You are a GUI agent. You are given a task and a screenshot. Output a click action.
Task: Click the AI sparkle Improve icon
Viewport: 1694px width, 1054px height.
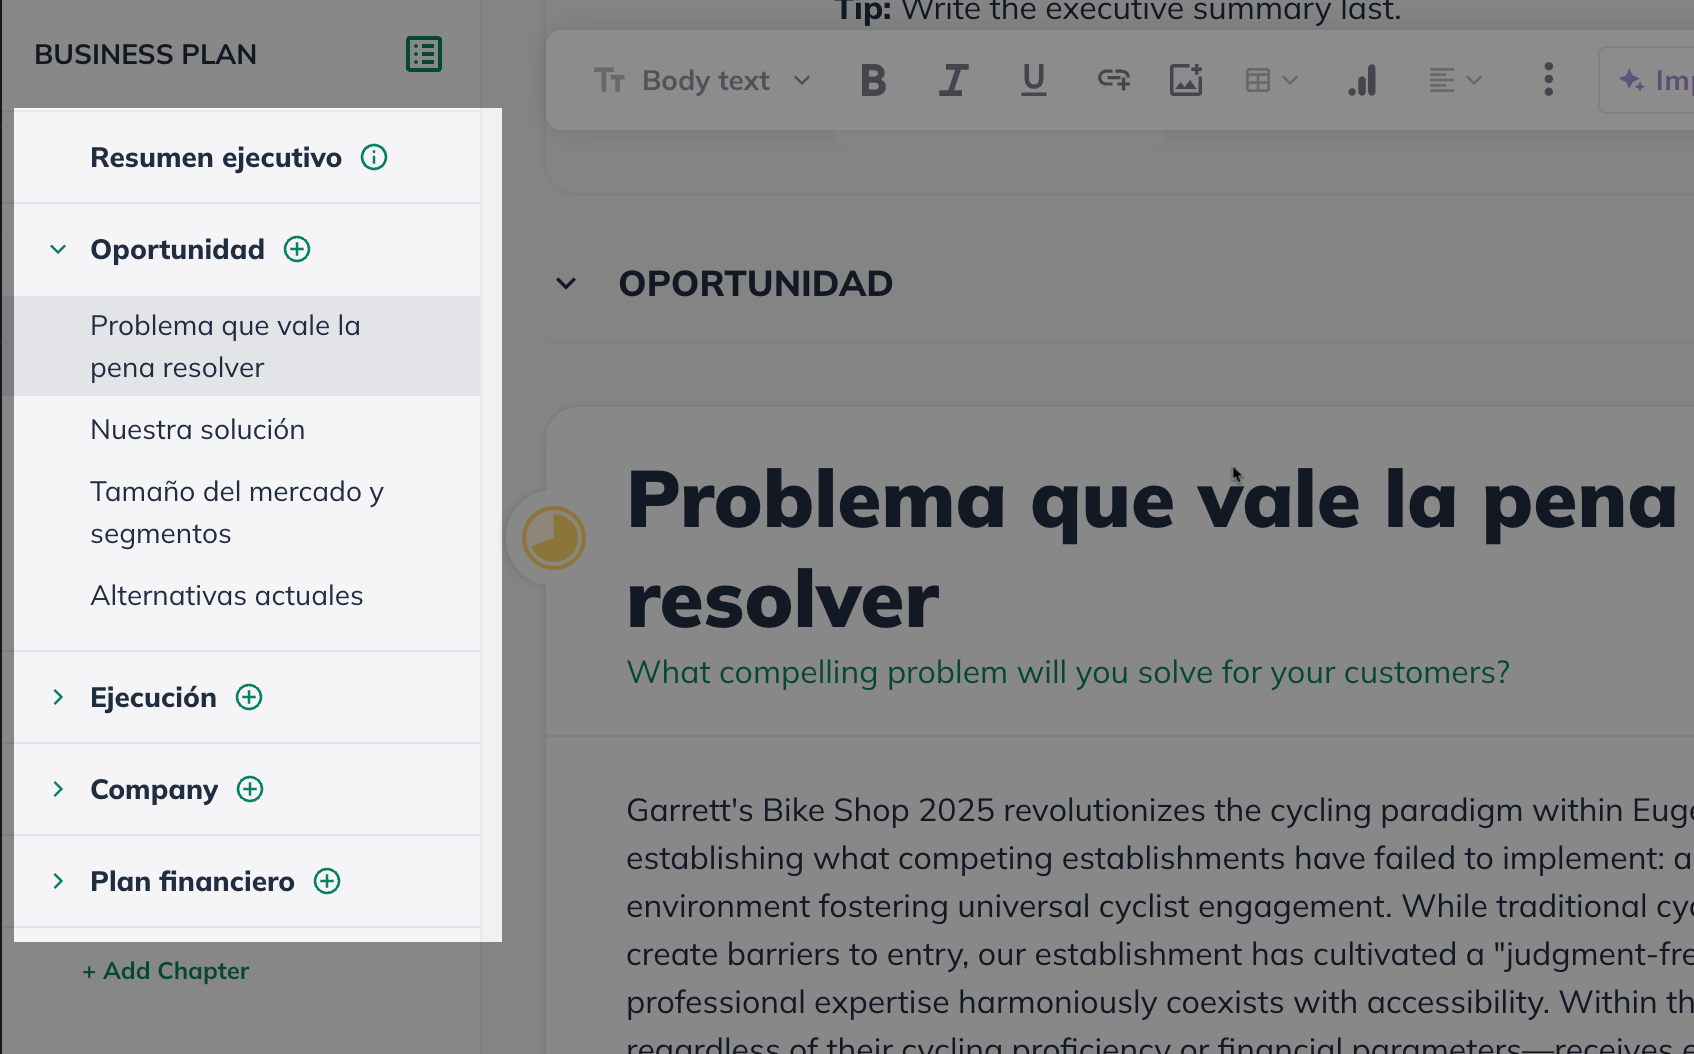click(x=1631, y=80)
